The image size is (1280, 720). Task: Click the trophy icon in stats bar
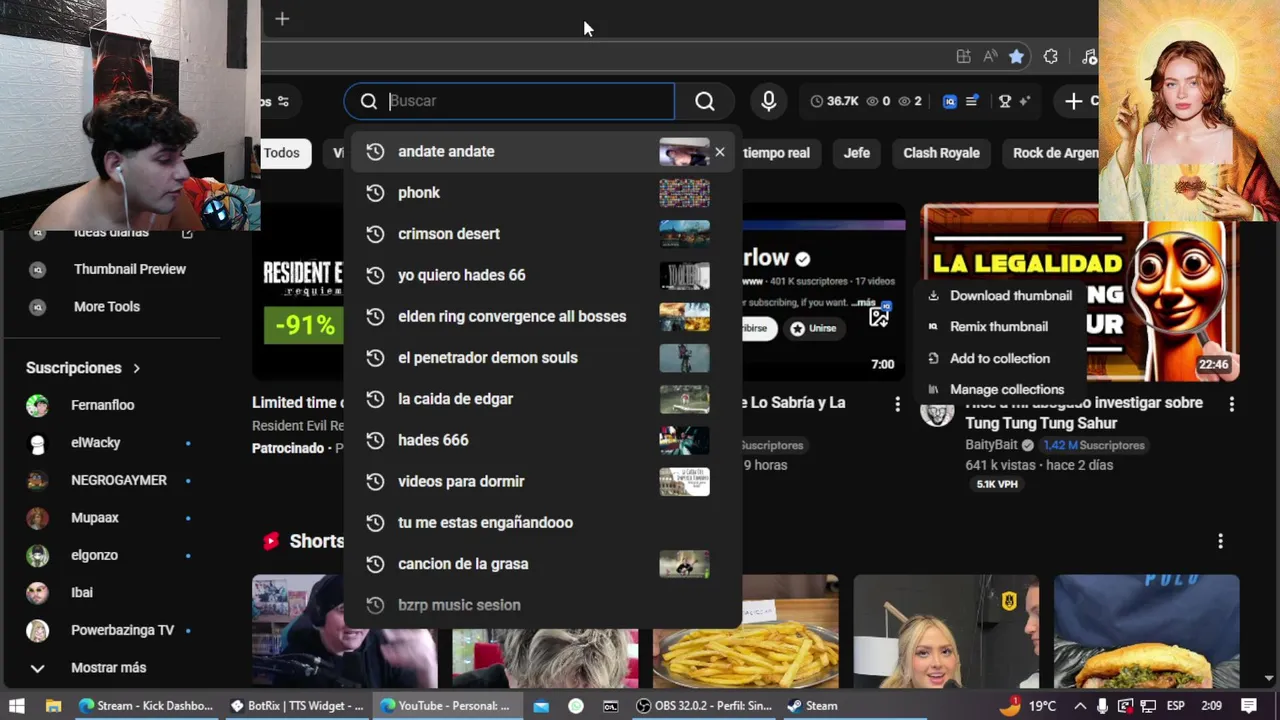(1005, 101)
